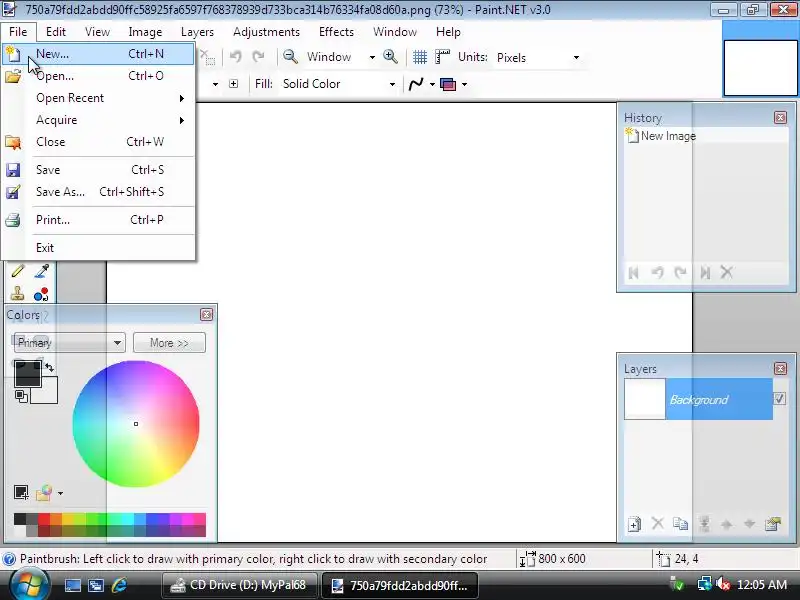Toggle the pixel grid icon

tap(420, 57)
